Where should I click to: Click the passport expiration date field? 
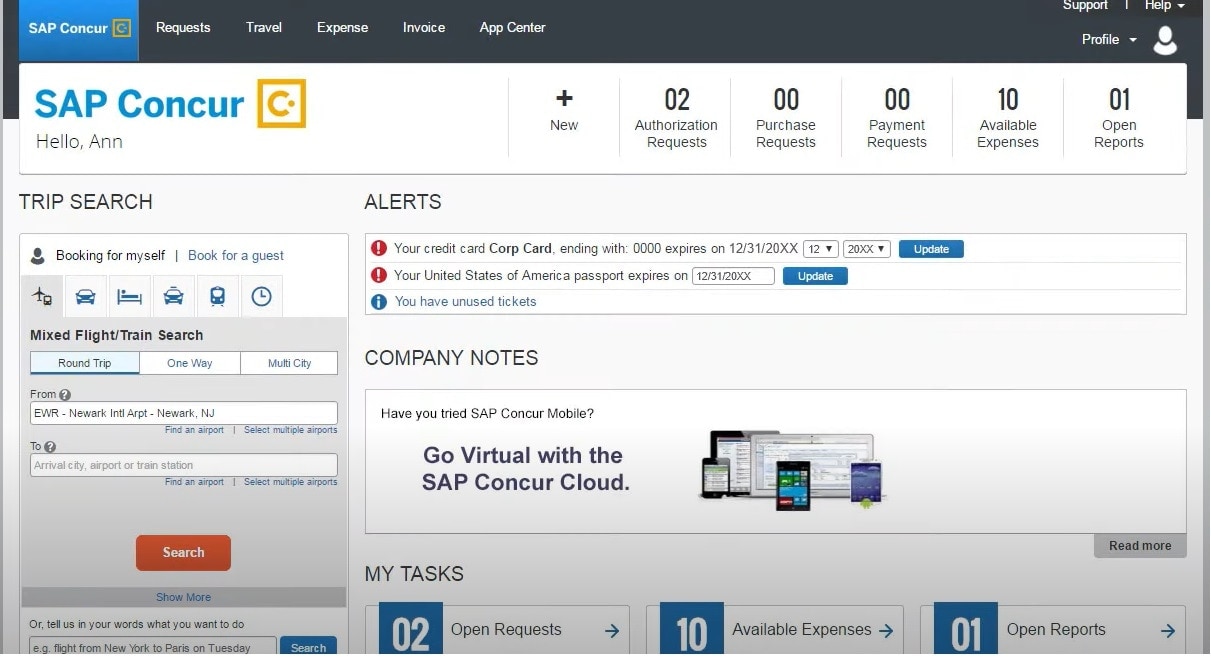click(x=733, y=276)
